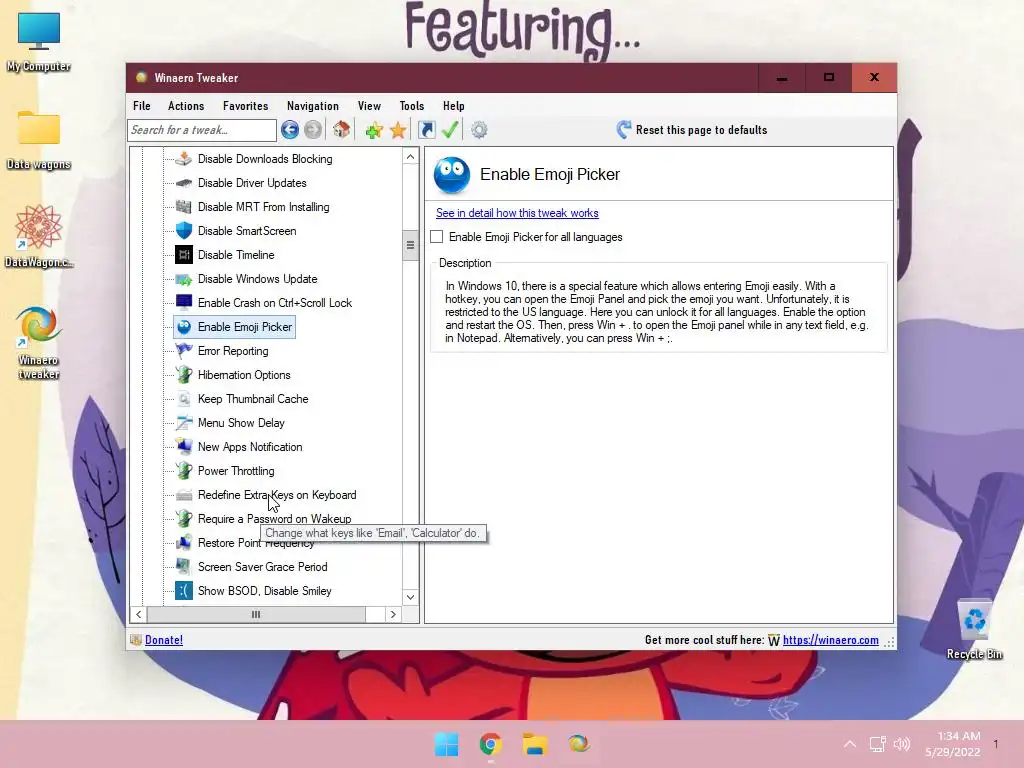1024x768 pixels.
Task: Open the Navigation menu
Action: (313, 106)
